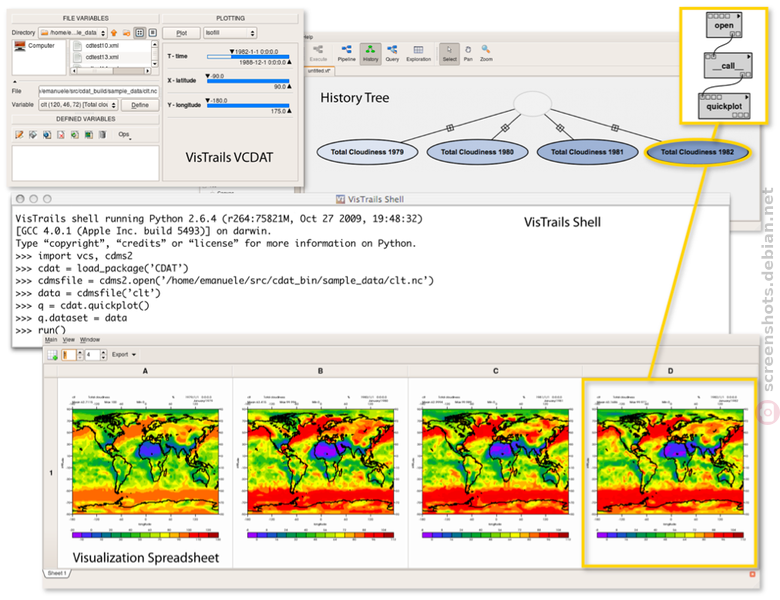780x600 pixels.
Task: Click the edit variable pencil icon
Action: coord(19,134)
